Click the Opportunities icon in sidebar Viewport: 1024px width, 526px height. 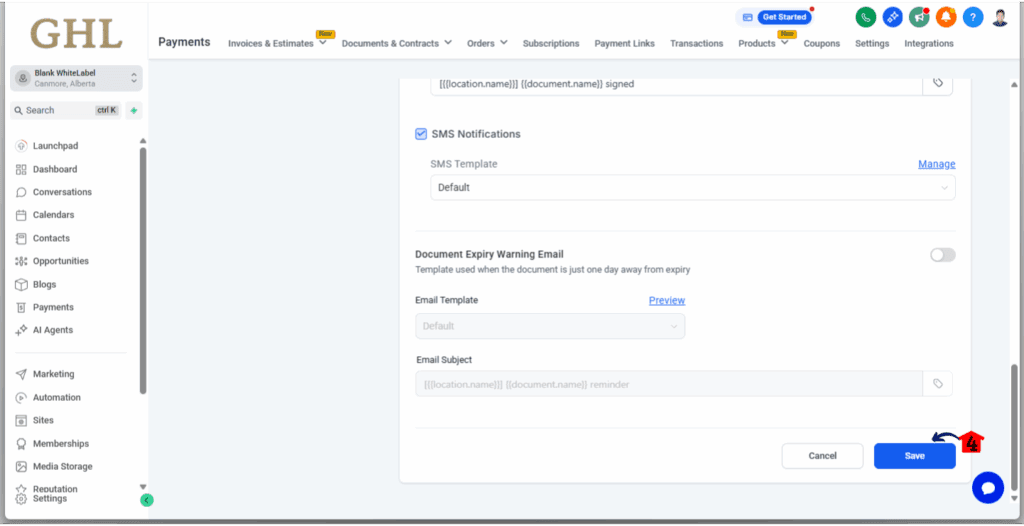click(x=21, y=261)
